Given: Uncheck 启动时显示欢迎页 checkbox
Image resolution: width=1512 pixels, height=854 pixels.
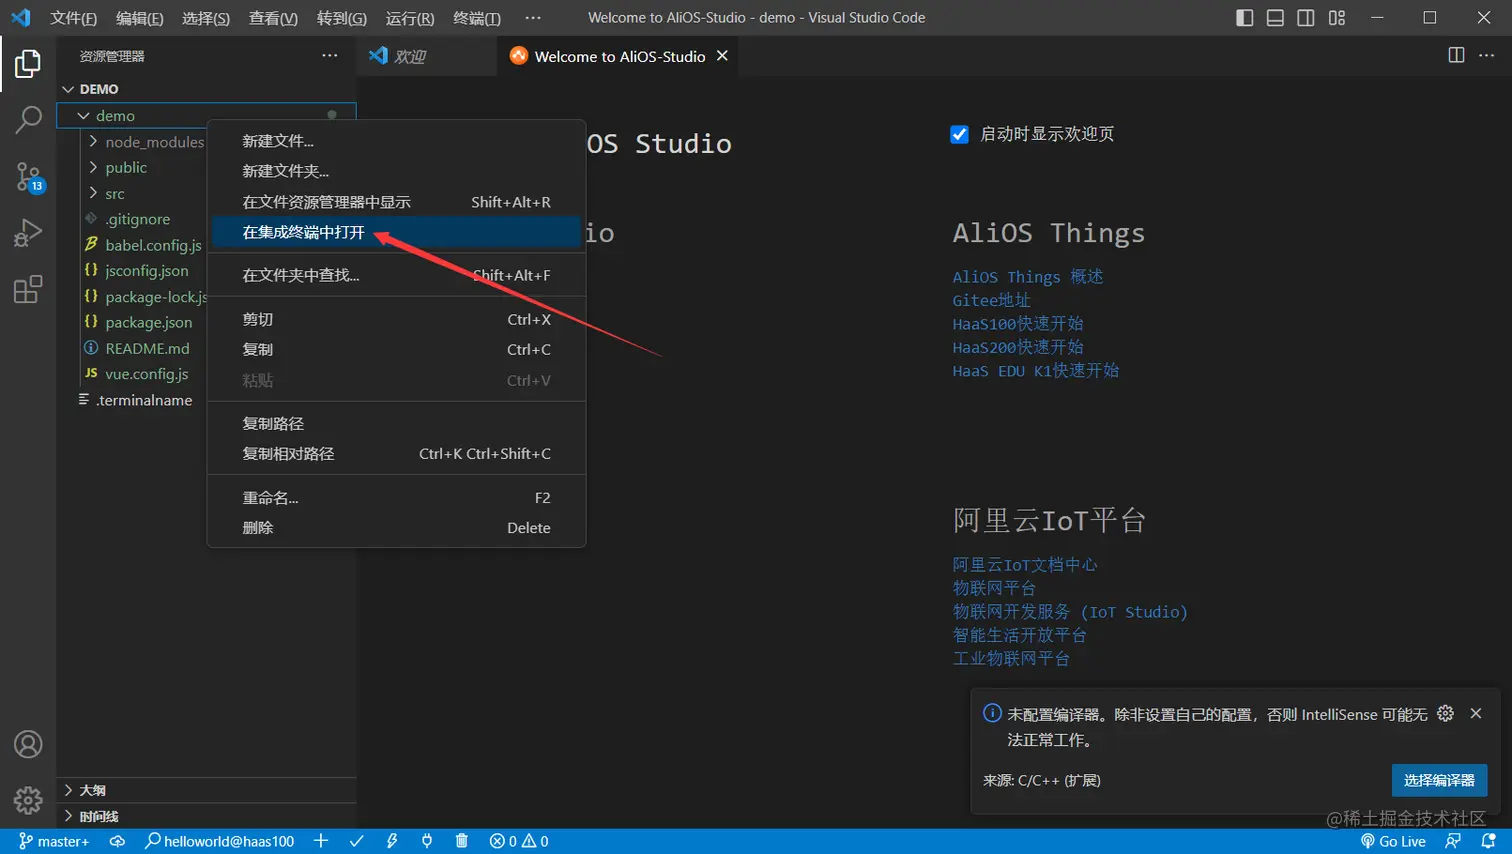Looking at the screenshot, I should pos(959,134).
